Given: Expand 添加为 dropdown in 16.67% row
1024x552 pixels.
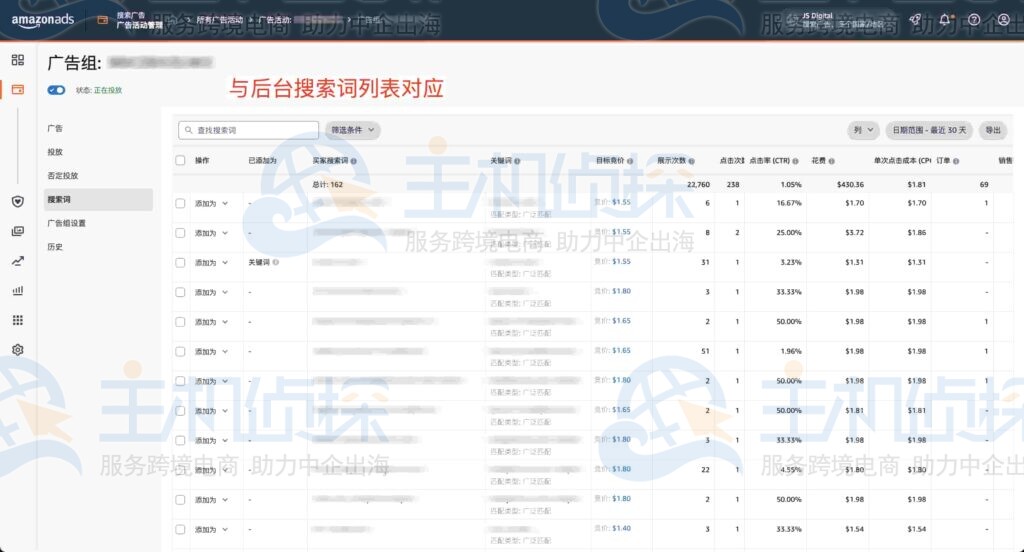Looking at the screenshot, I should pos(212,204).
